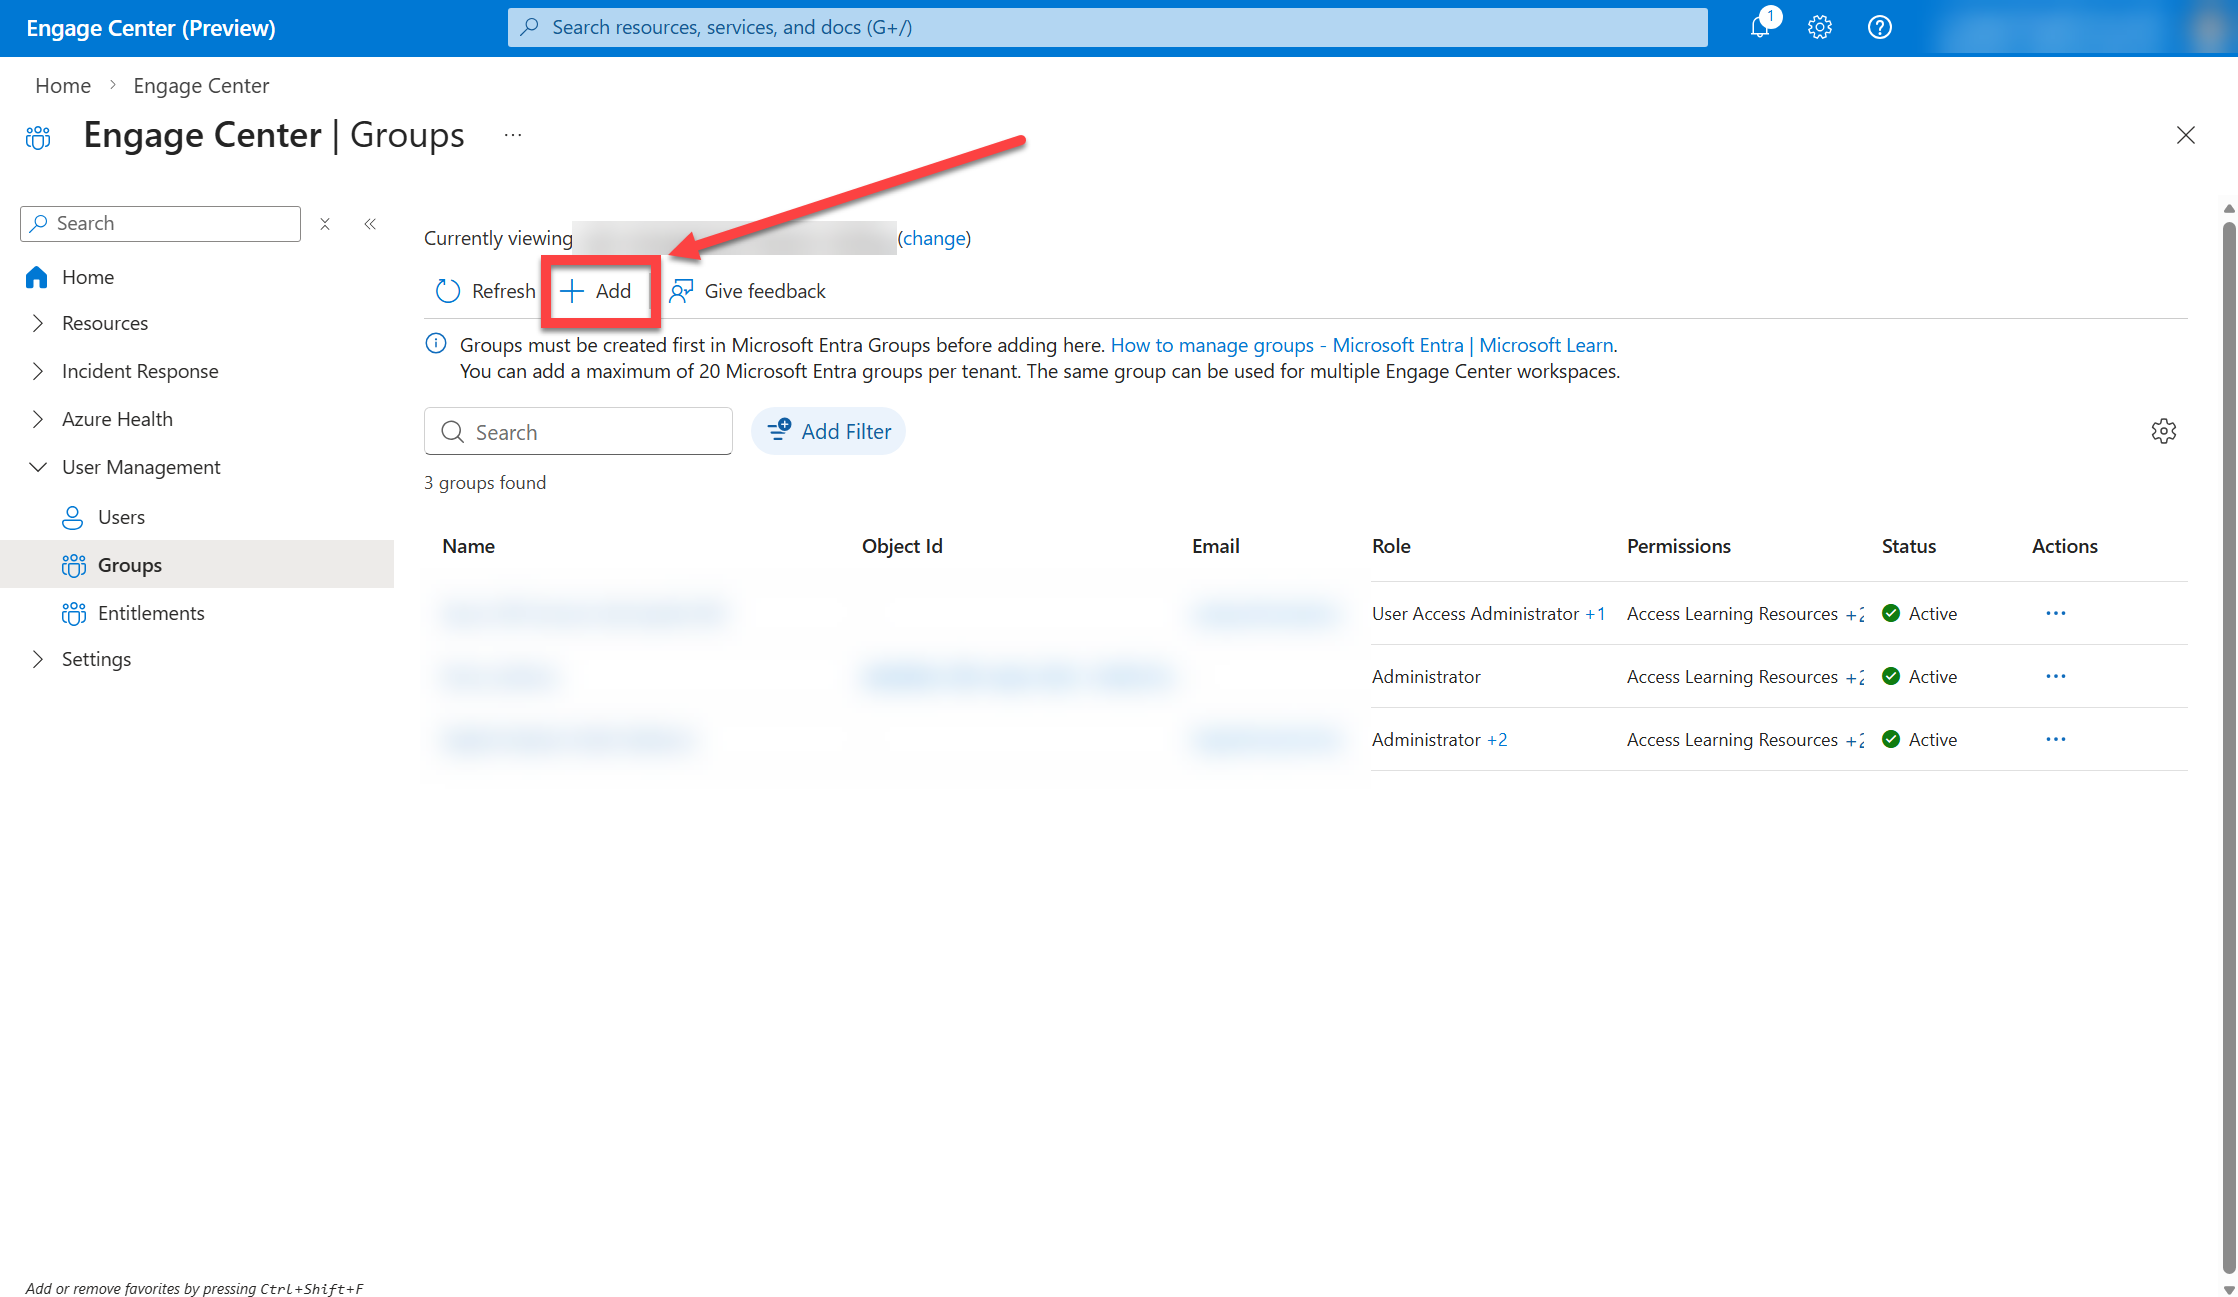
Task: Click the Give feedback icon
Action: coord(681,291)
